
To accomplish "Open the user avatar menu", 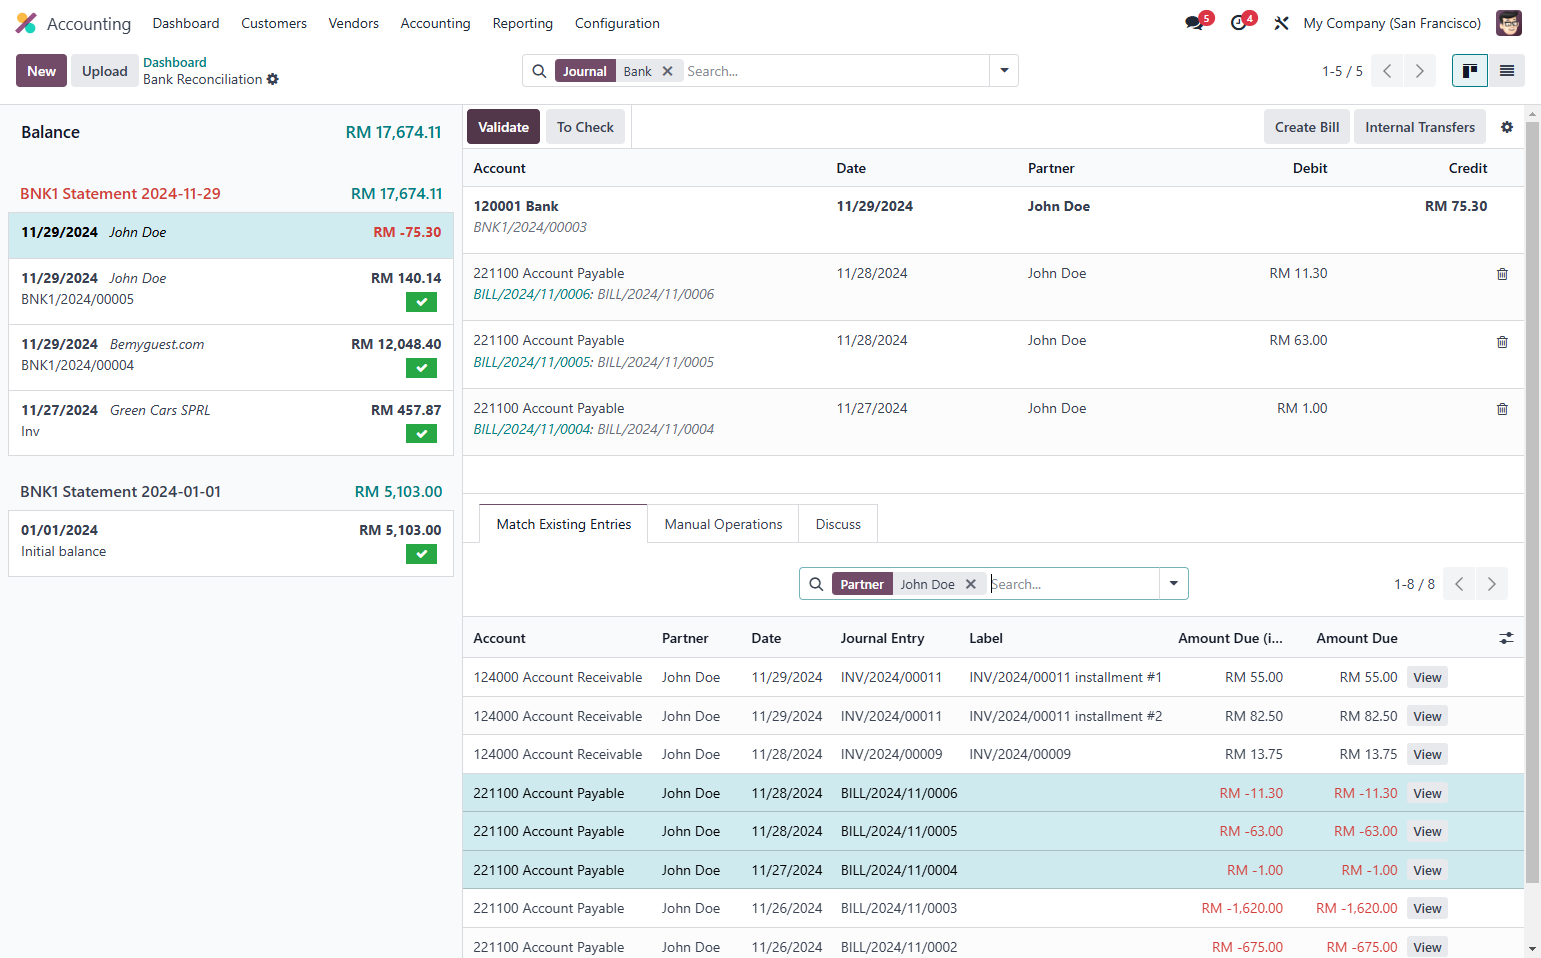I will pos(1508,23).
